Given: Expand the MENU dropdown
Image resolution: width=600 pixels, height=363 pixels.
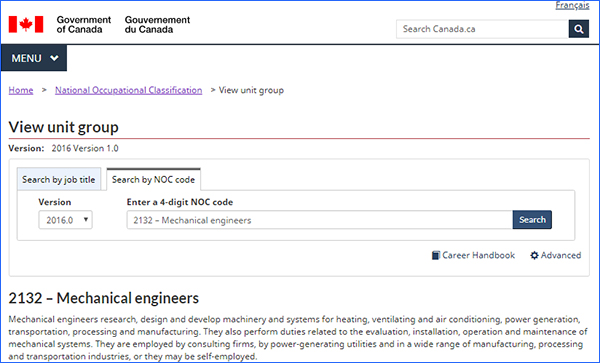Looking at the screenshot, I should click(34, 58).
